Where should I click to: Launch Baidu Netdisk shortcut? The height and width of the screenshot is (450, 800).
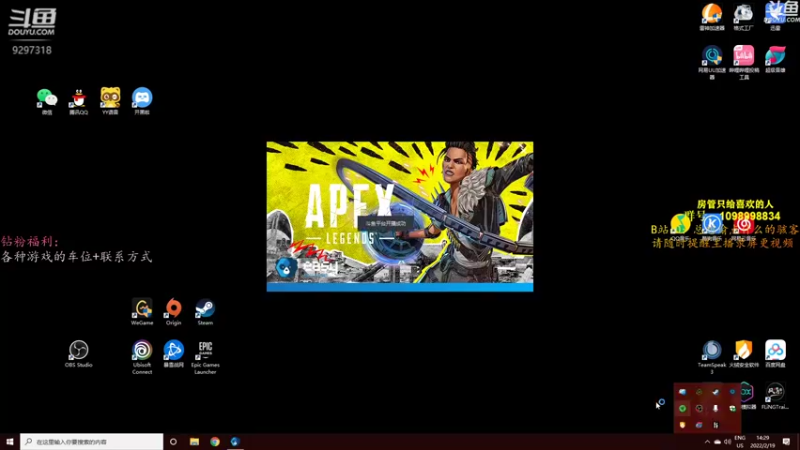tap(775, 354)
